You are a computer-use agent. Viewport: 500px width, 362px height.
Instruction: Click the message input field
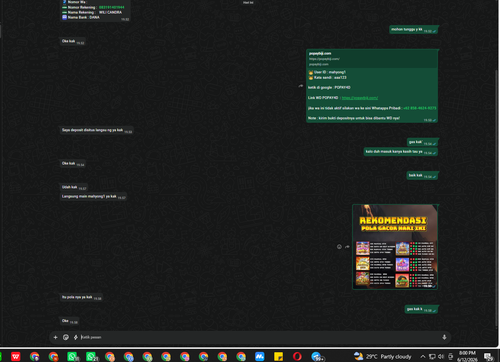[260, 337]
